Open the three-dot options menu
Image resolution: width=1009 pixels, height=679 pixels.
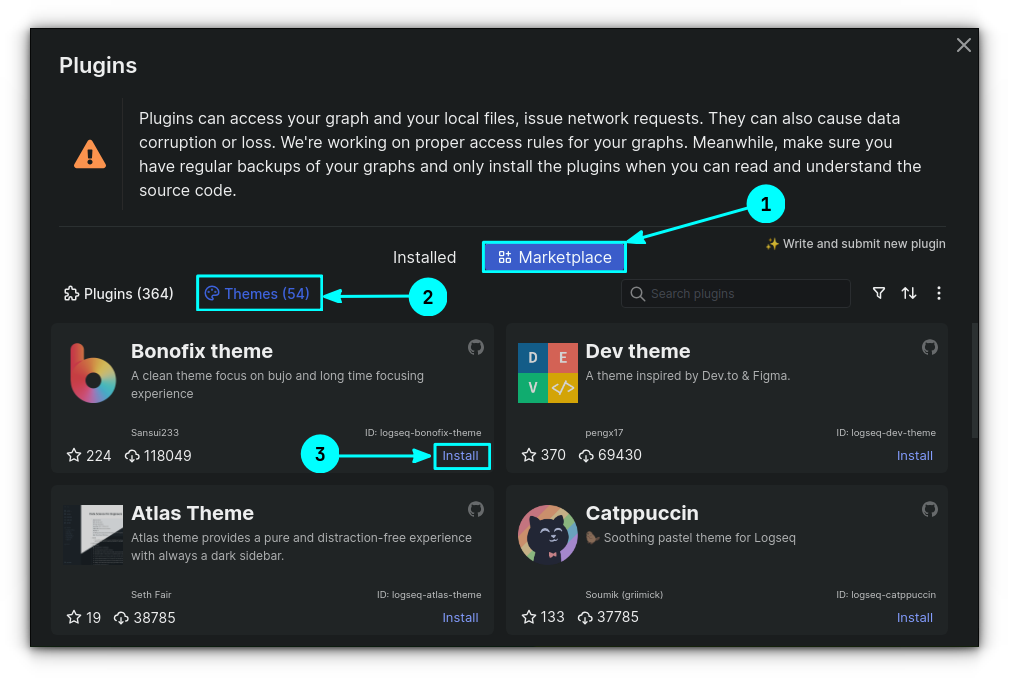939,293
